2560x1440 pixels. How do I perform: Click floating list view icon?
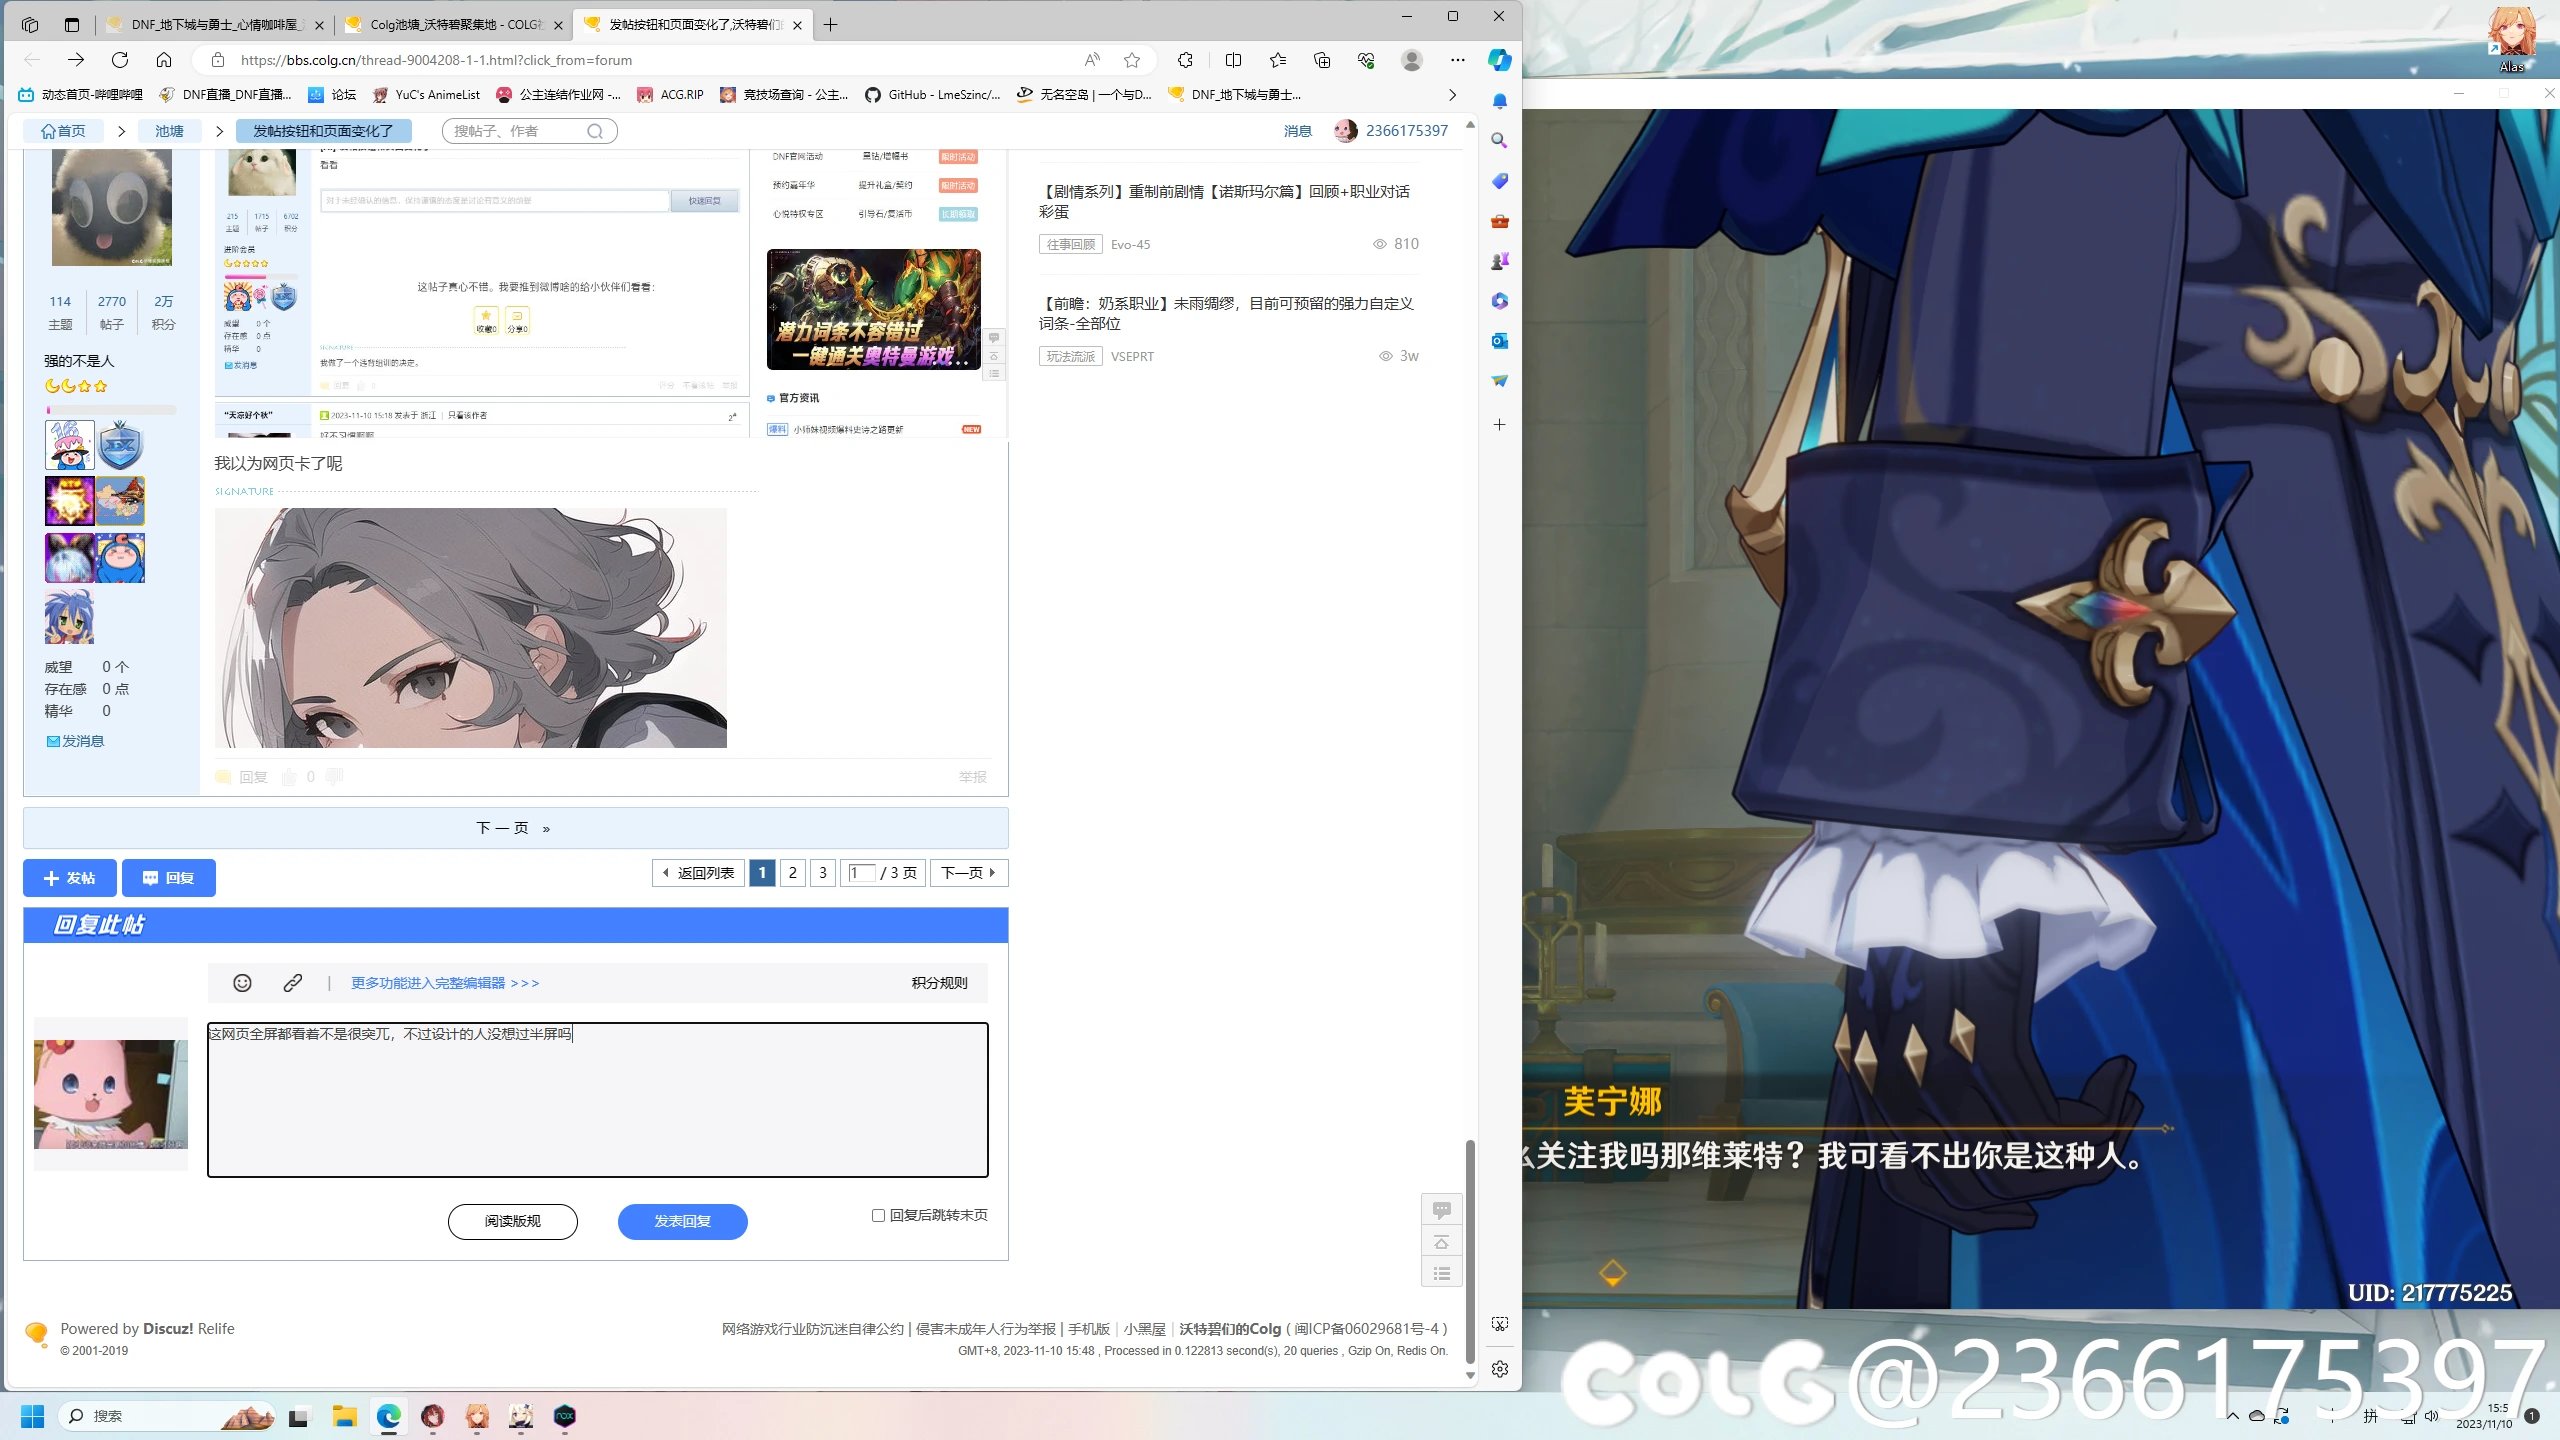[1441, 1273]
